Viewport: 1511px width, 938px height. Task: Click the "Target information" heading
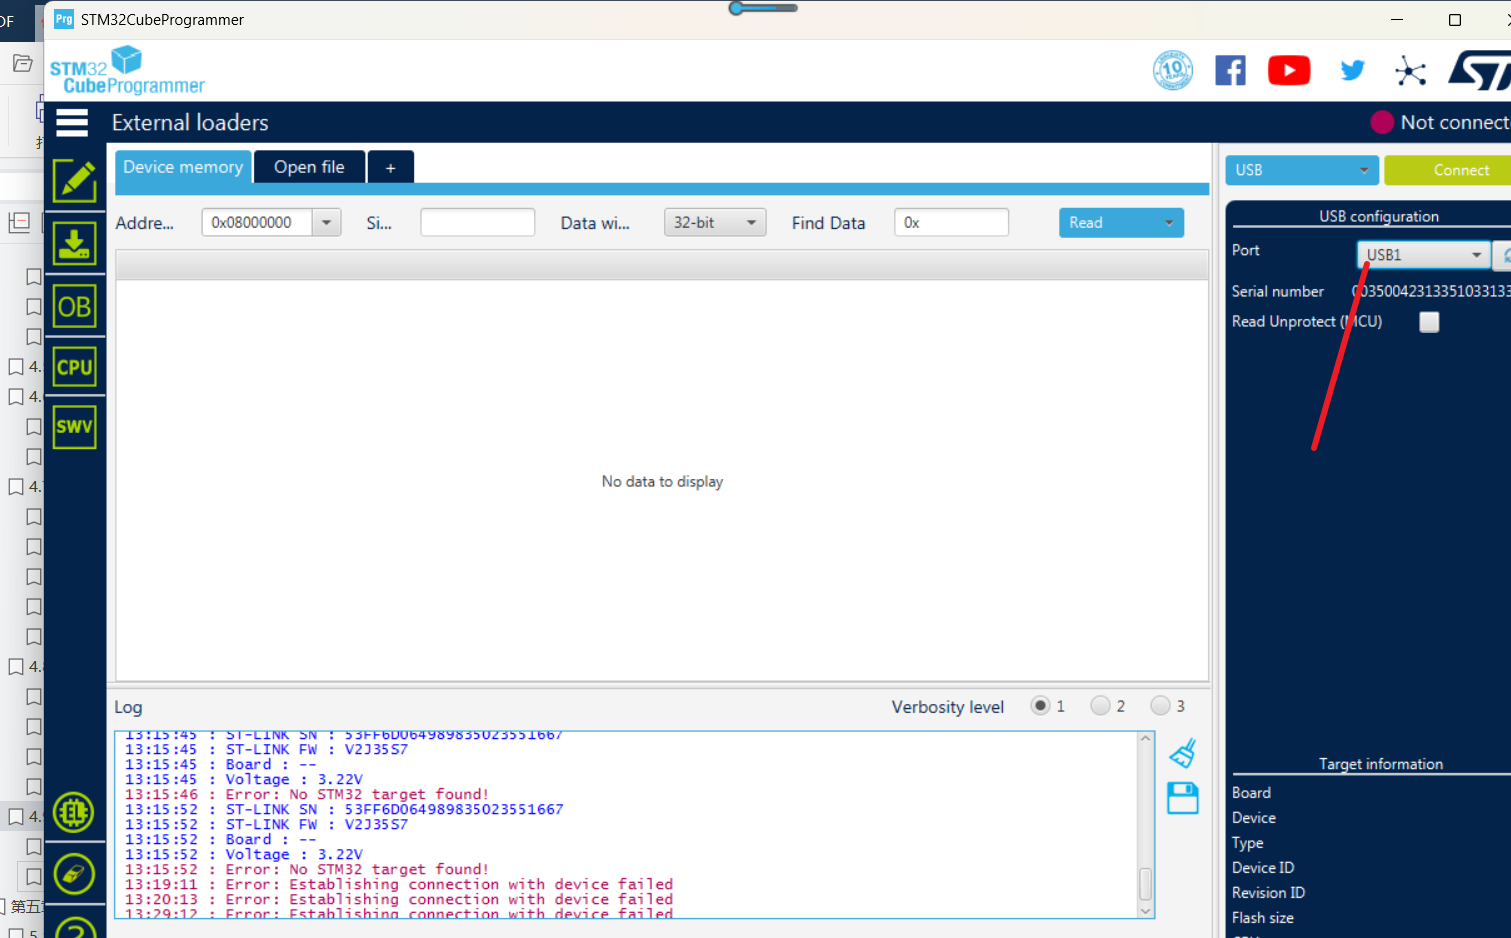1381,764
